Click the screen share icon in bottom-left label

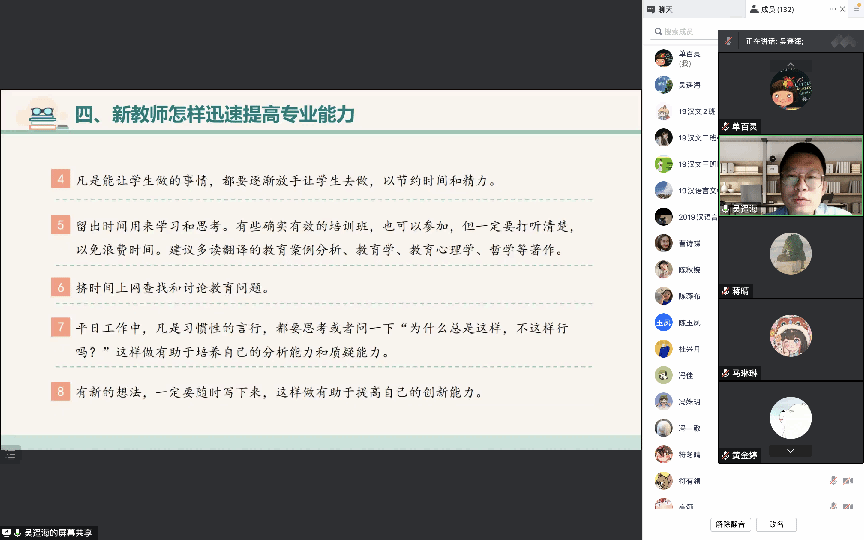click(x=7, y=532)
